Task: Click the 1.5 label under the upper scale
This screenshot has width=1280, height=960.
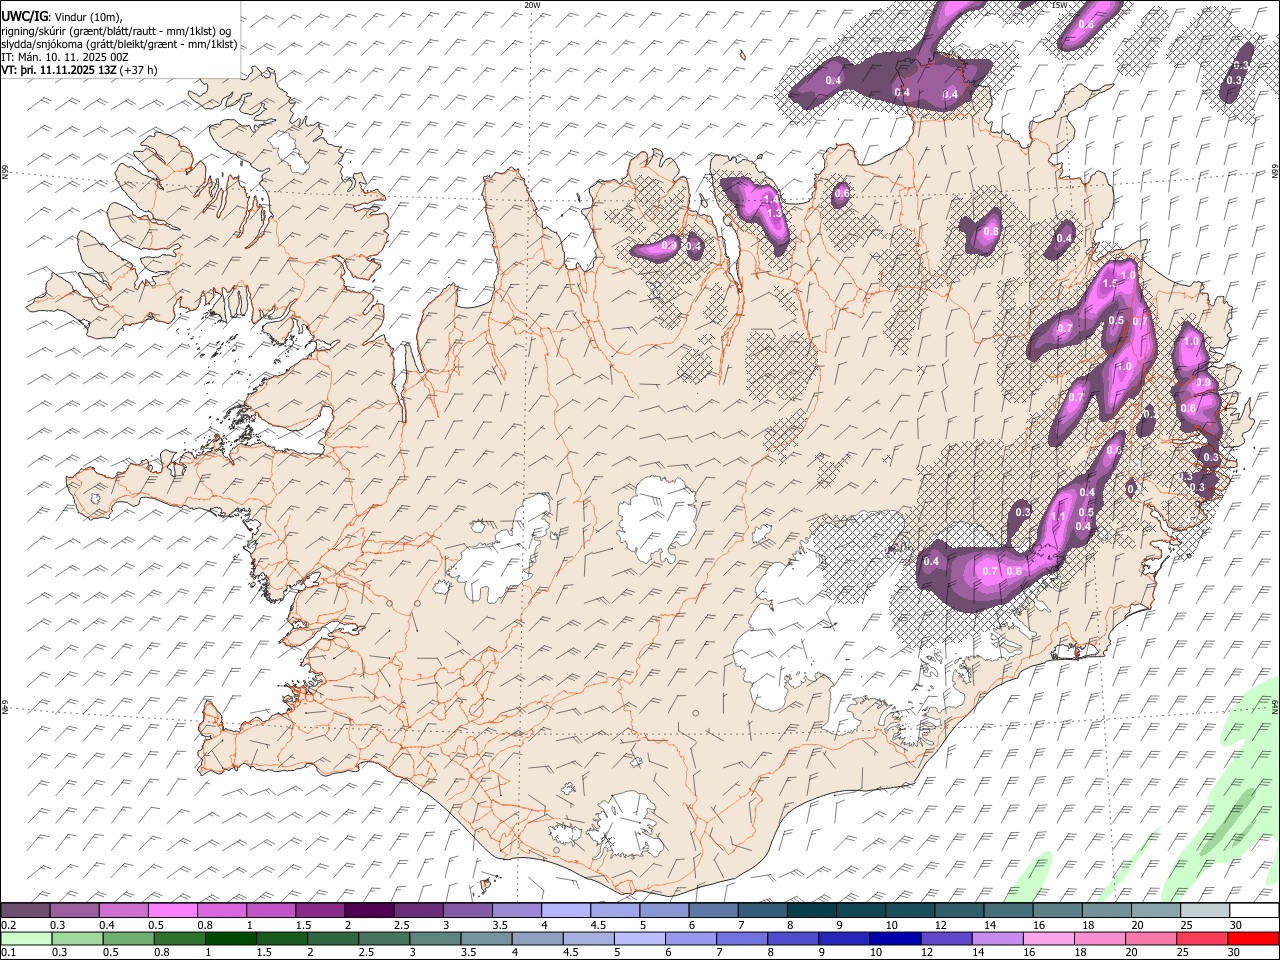Action: click(x=303, y=925)
